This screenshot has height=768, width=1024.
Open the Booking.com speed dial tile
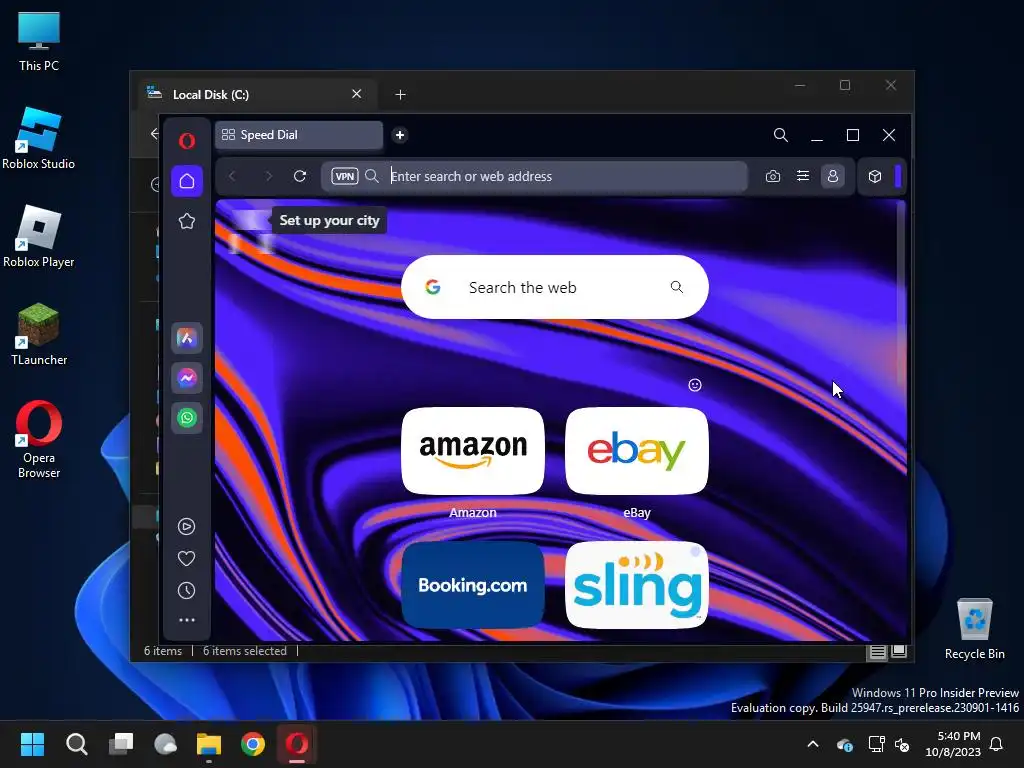(473, 584)
